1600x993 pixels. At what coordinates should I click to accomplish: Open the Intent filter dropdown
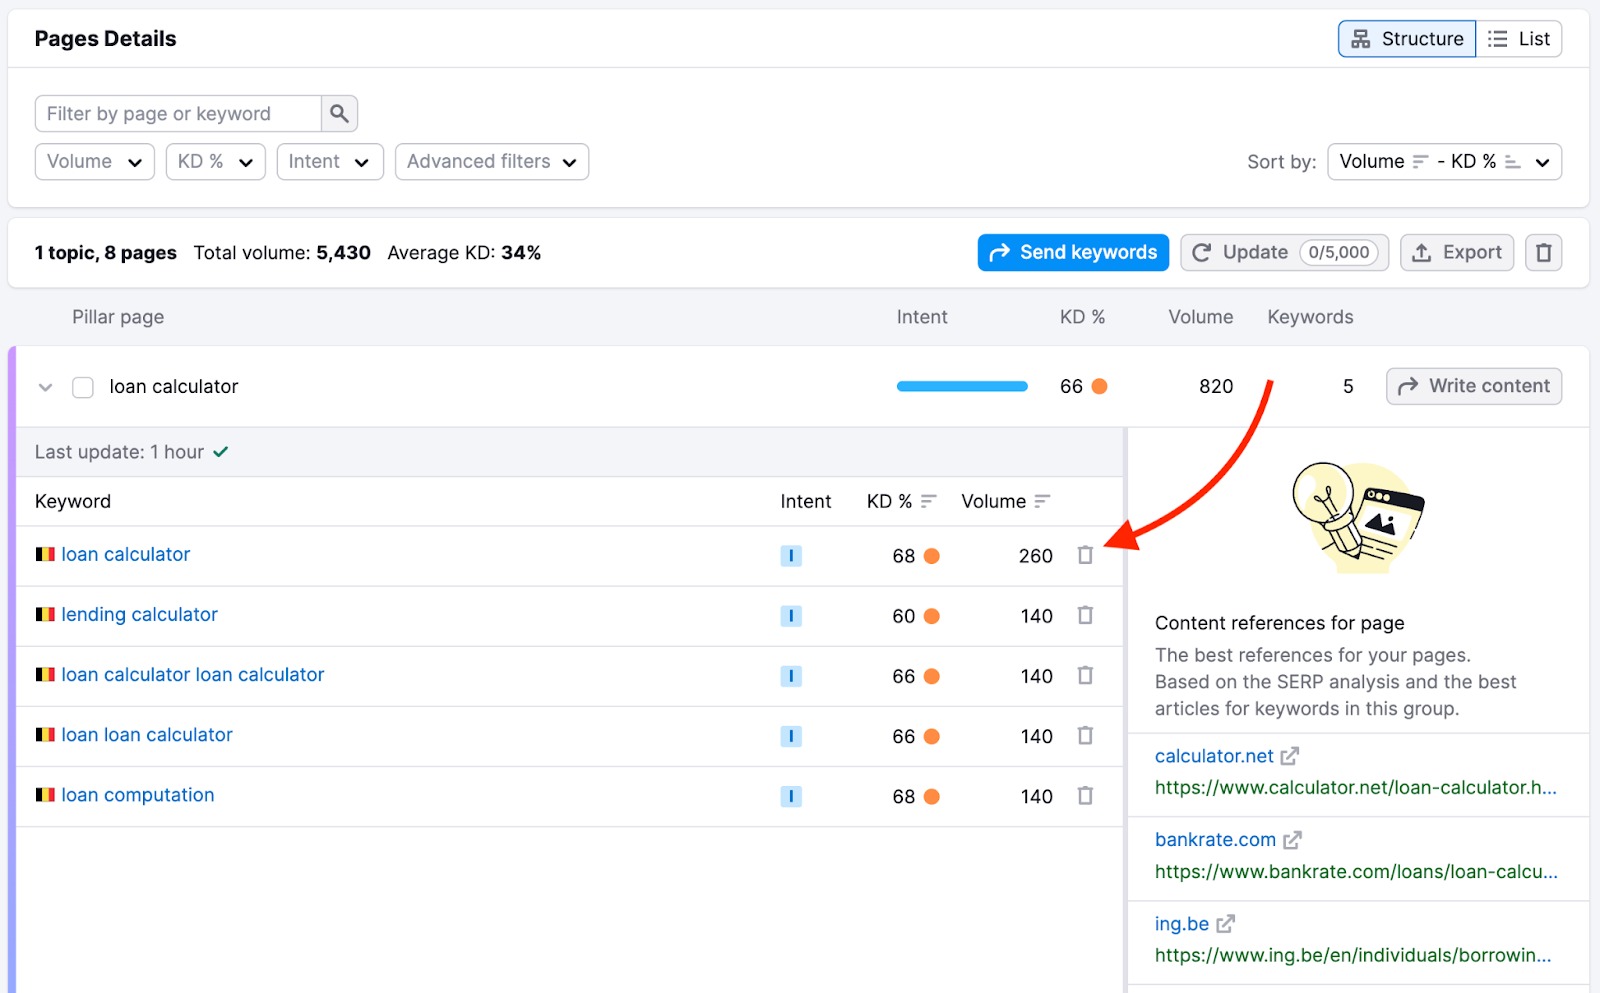(330, 162)
